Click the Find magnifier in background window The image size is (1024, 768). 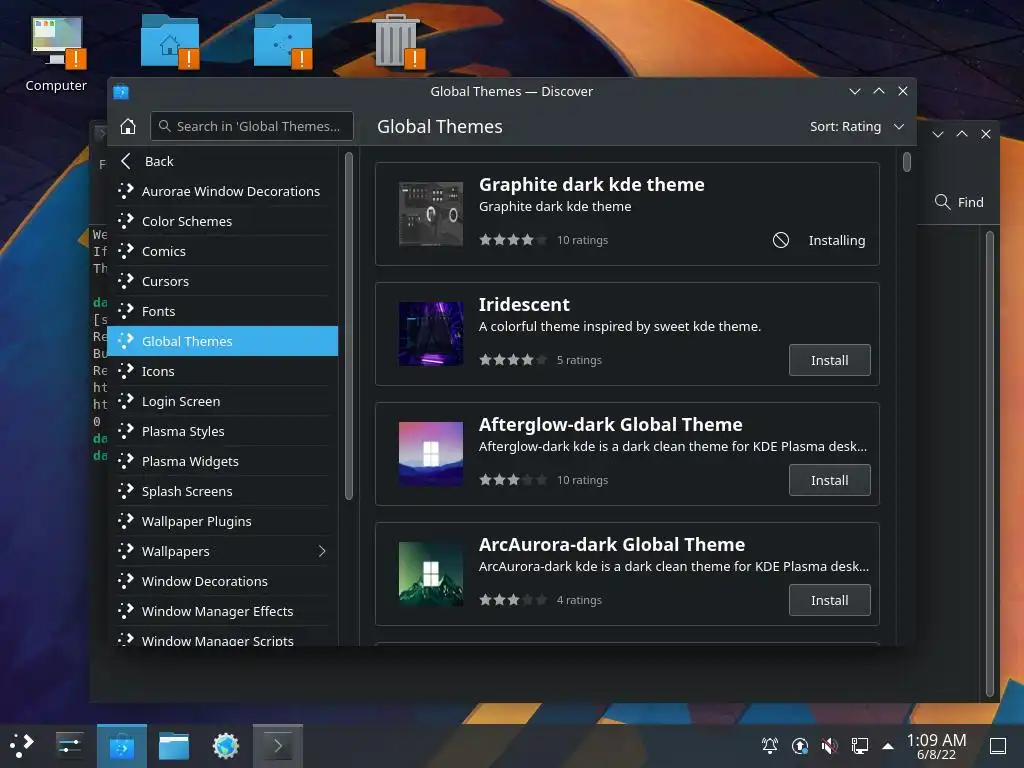(942, 202)
